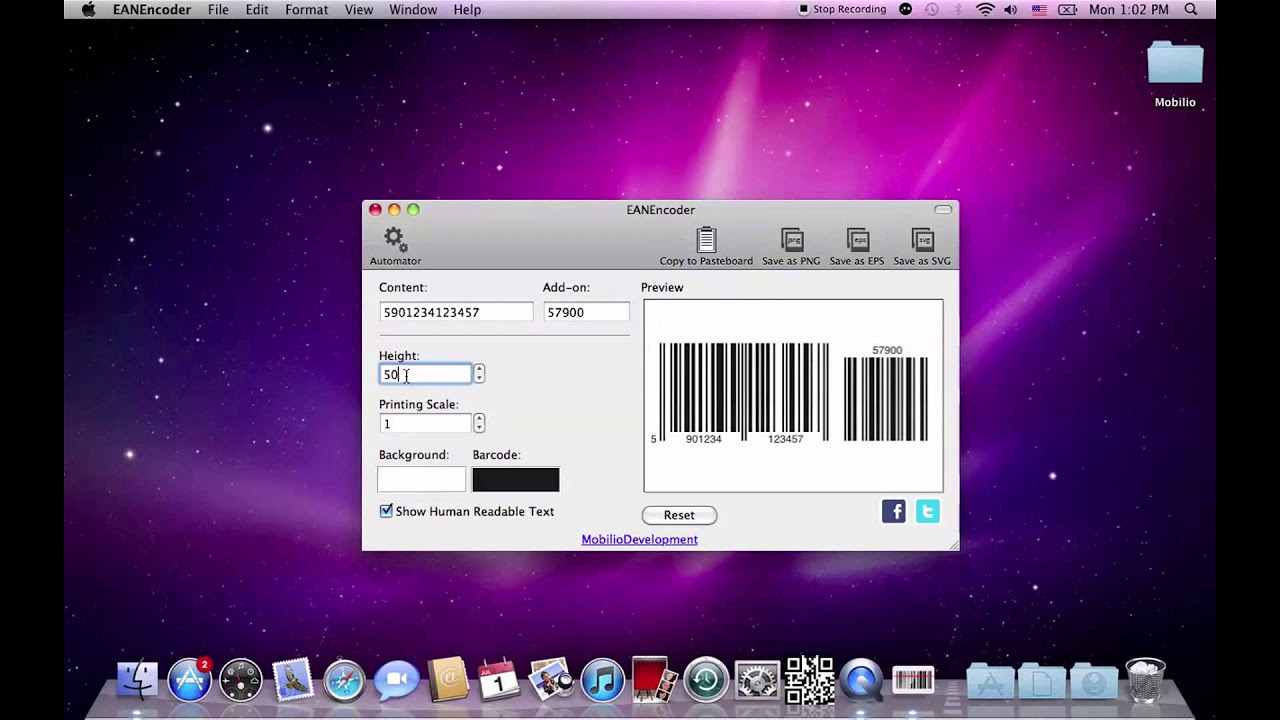Open the Help menu

[x=467, y=9]
